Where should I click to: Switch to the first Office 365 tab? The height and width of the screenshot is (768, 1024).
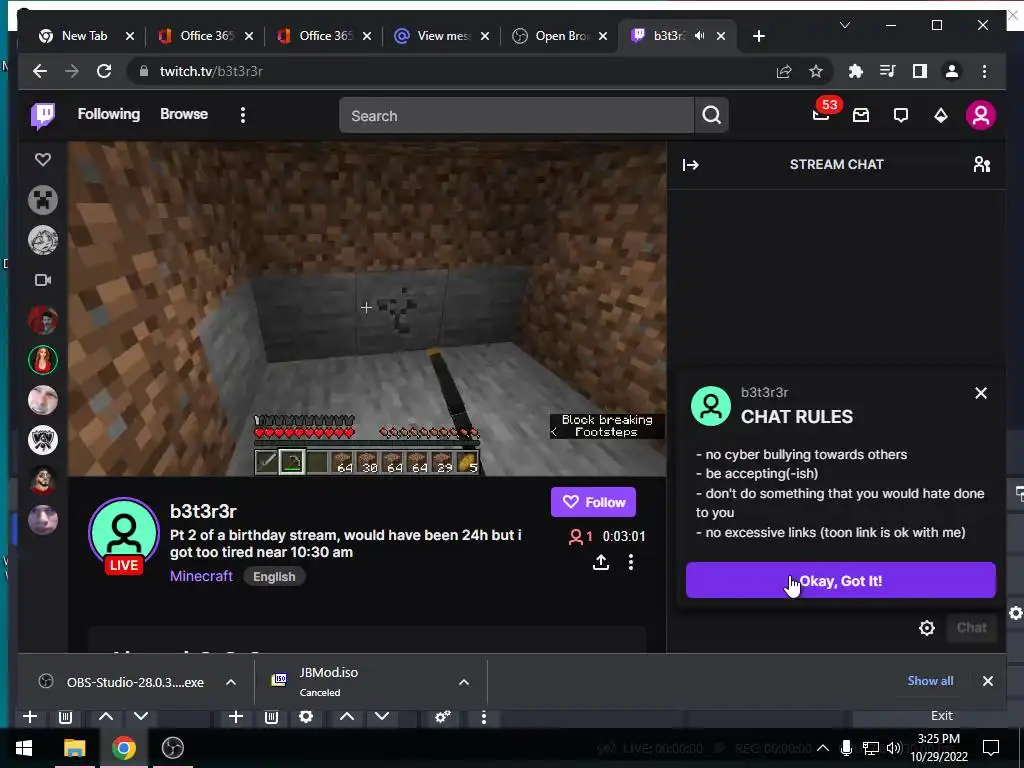(207, 36)
